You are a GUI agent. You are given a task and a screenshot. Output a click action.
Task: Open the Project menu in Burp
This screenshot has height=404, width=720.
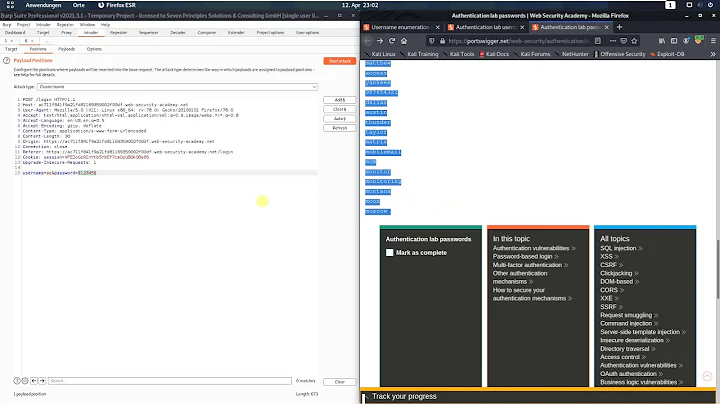[23, 25]
